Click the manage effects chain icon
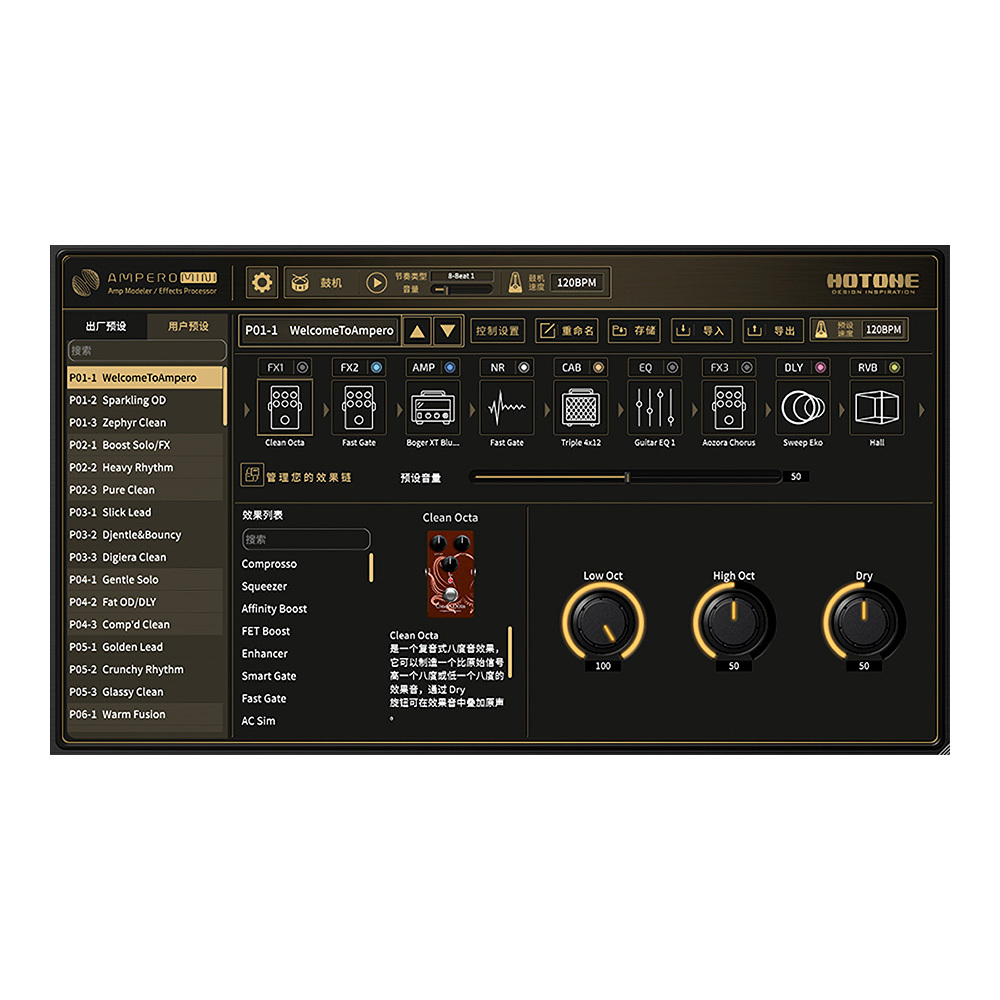1000x1000 pixels. 252,476
